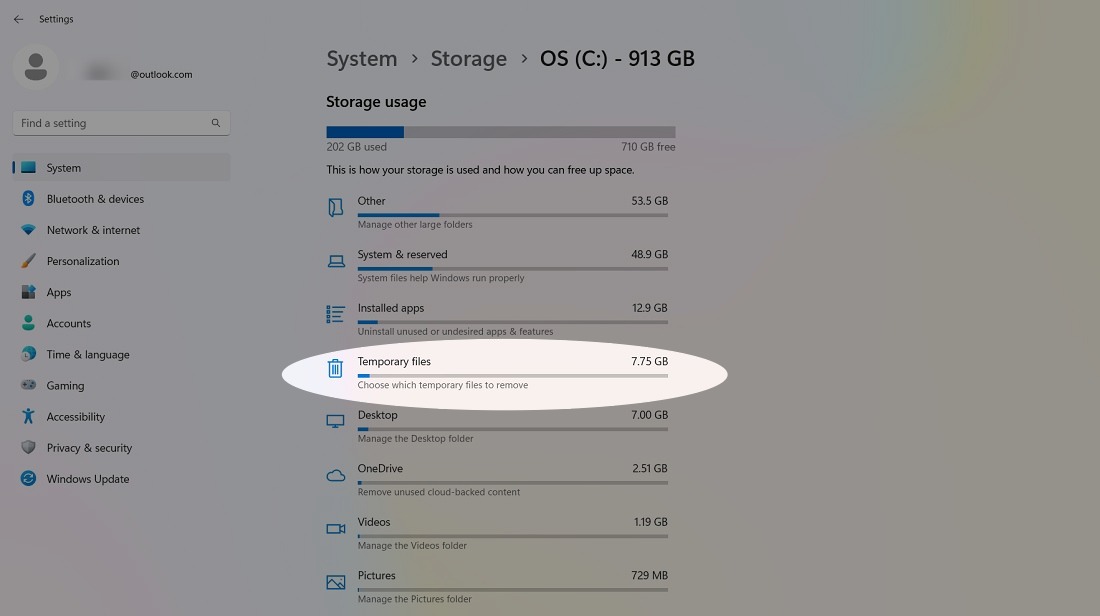Select Apps in the navigation sidebar
The height and width of the screenshot is (616, 1100).
click(59, 292)
